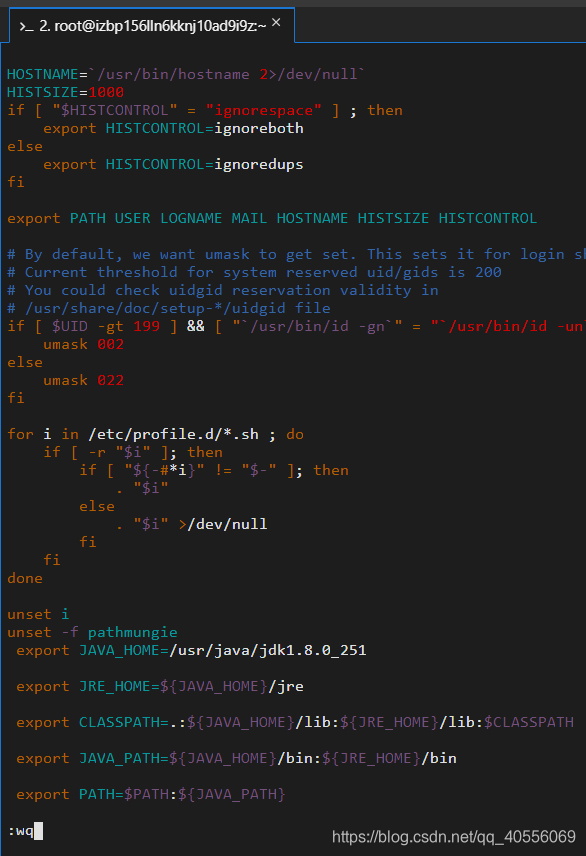Click the export PATH USER LOGNAME line
Screen dimensions: 586x856
pyautogui.click(x=272, y=218)
